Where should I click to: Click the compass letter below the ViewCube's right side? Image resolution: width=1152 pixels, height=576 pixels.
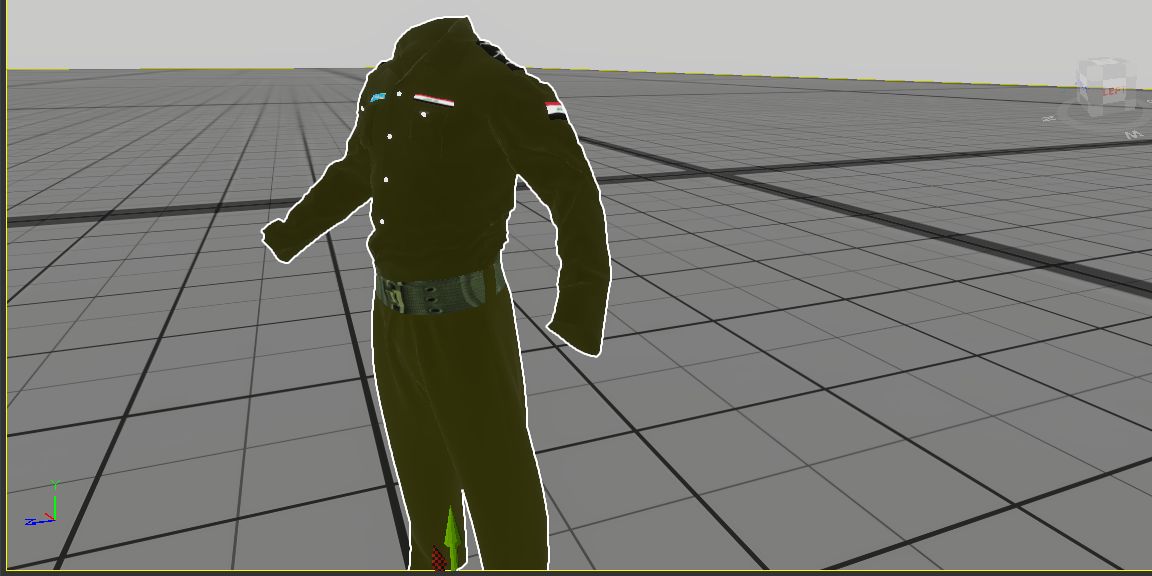tap(1133, 134)
